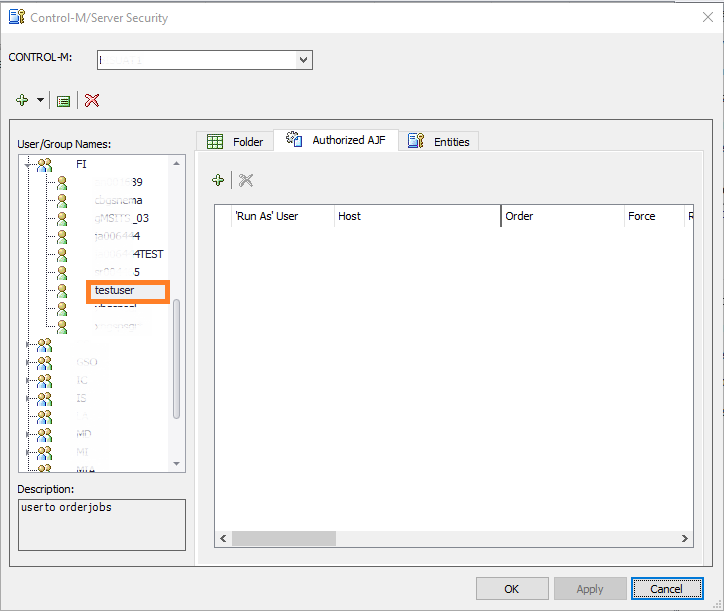
Task: Click the IC group people icon
Action: coord(45,381)
